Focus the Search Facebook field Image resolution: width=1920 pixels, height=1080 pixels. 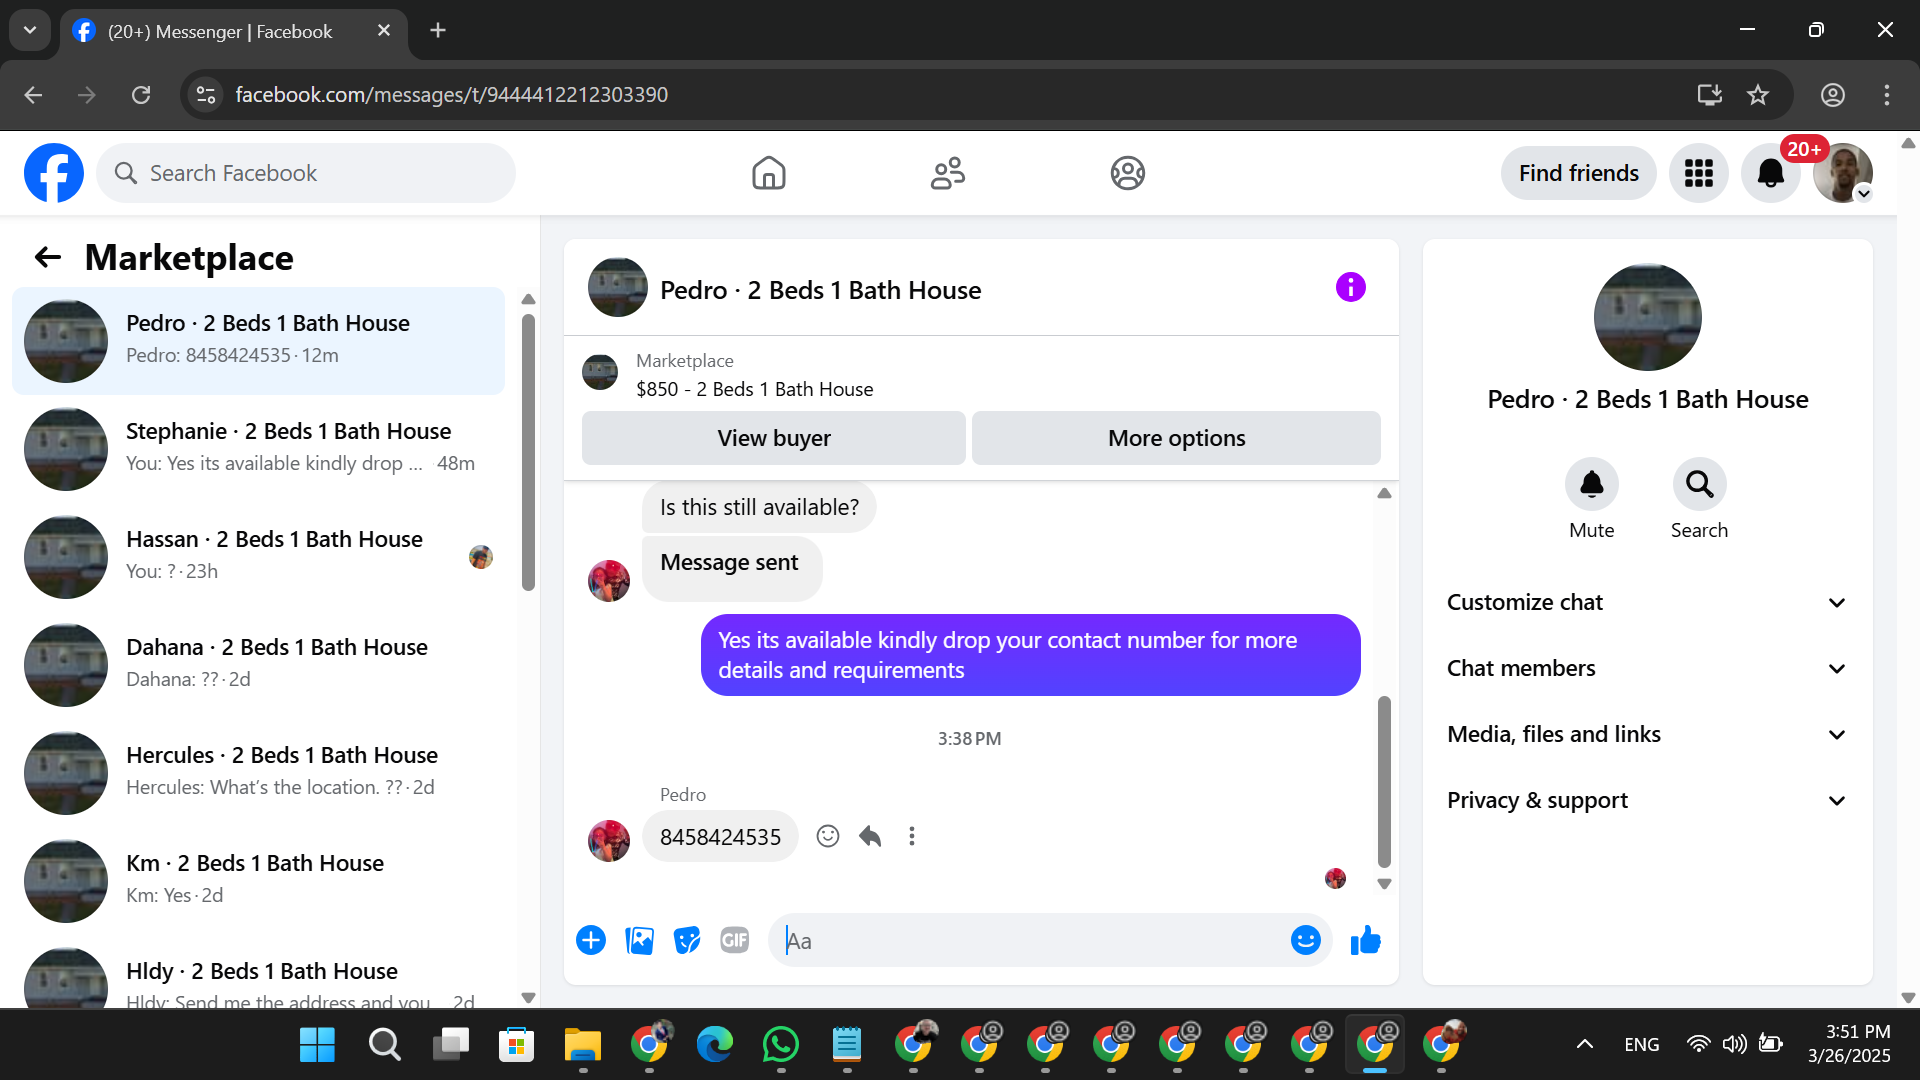click(x=306, y=173)
